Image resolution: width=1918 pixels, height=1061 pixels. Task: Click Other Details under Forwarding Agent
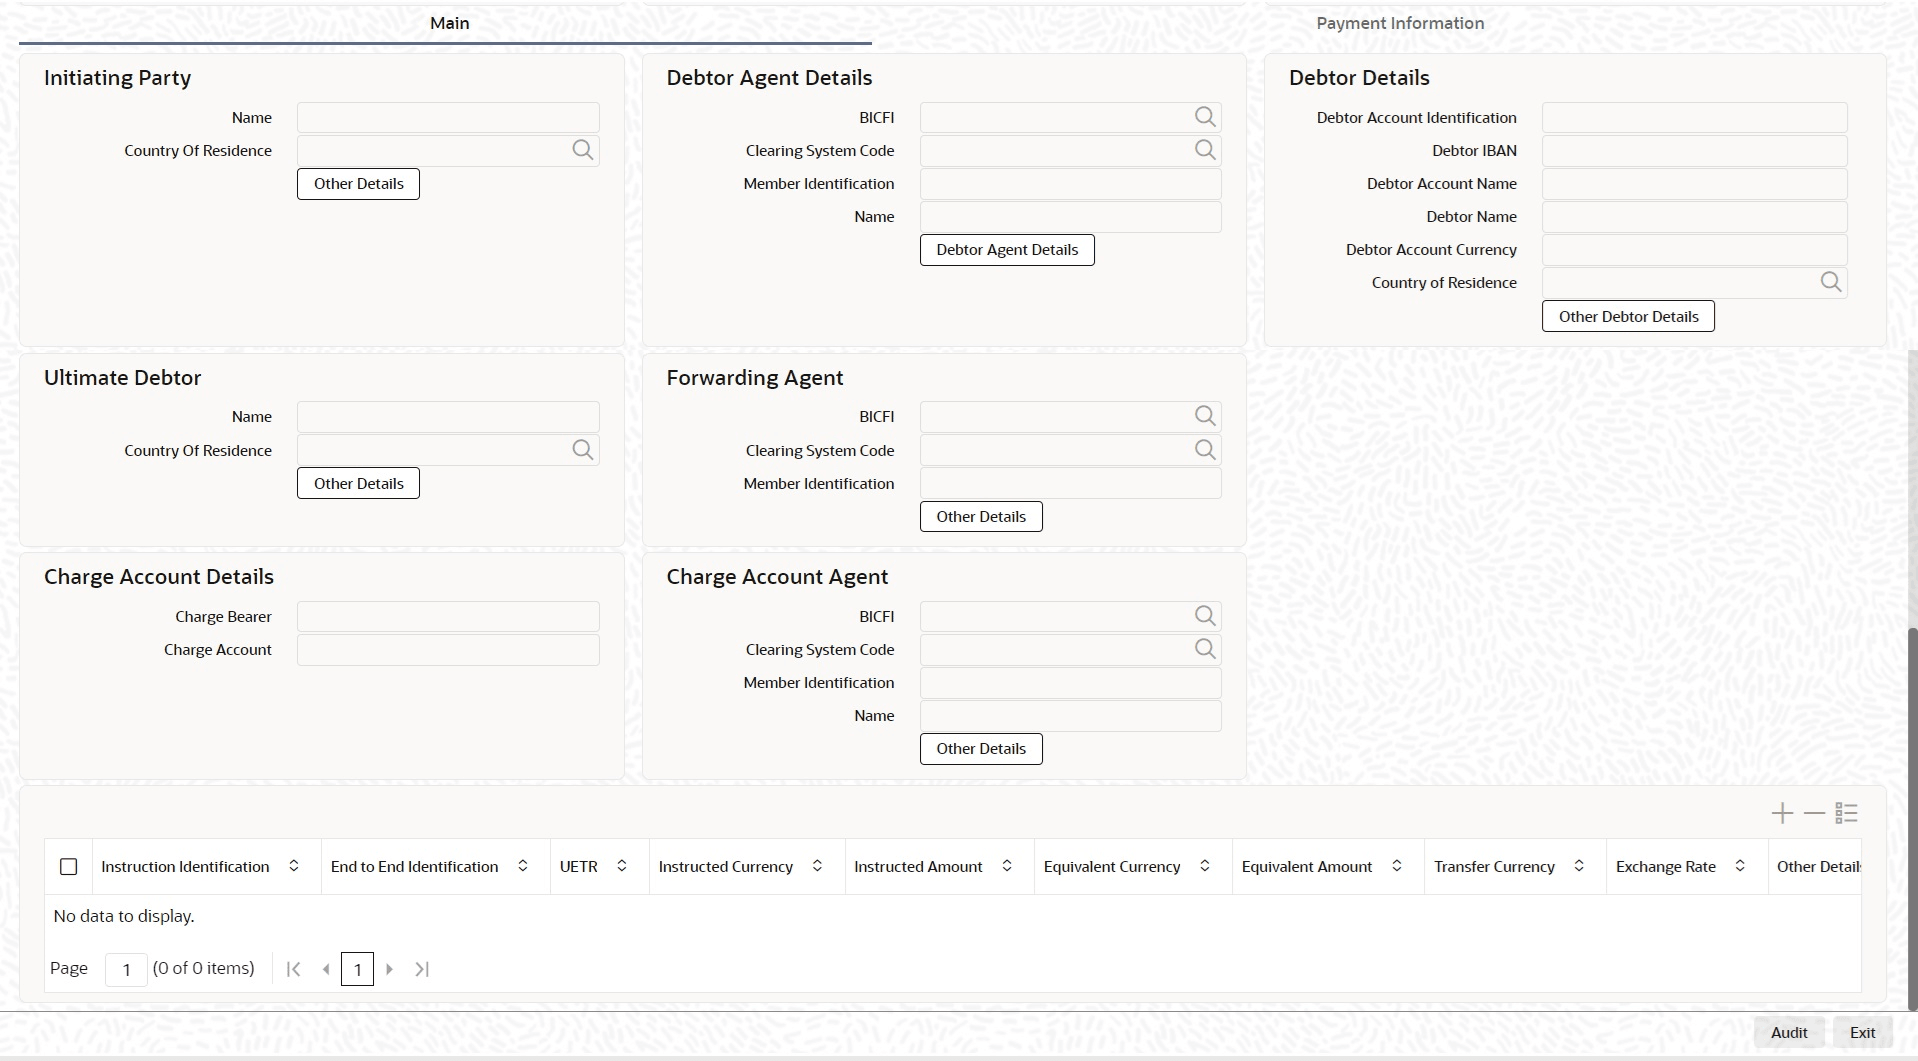(981, 516)
